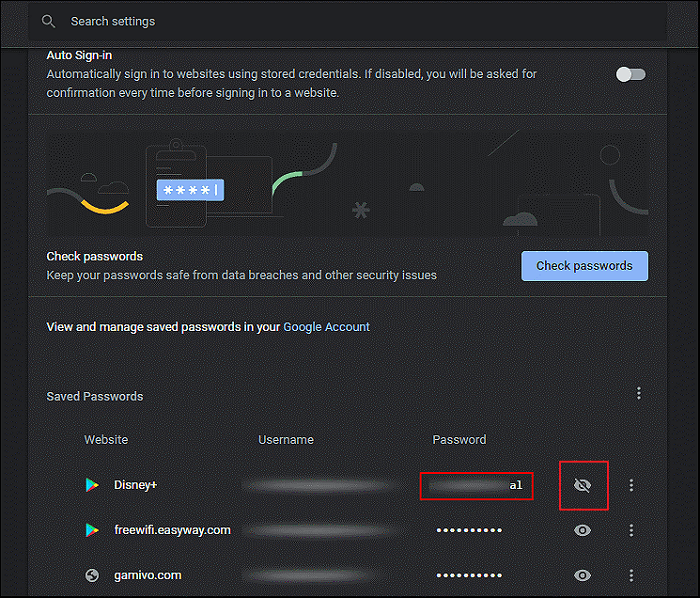The width and height of the screenshot is (700, 598).
Task: Open the freewifi.easyway.com site link
Action: (172, 530)
